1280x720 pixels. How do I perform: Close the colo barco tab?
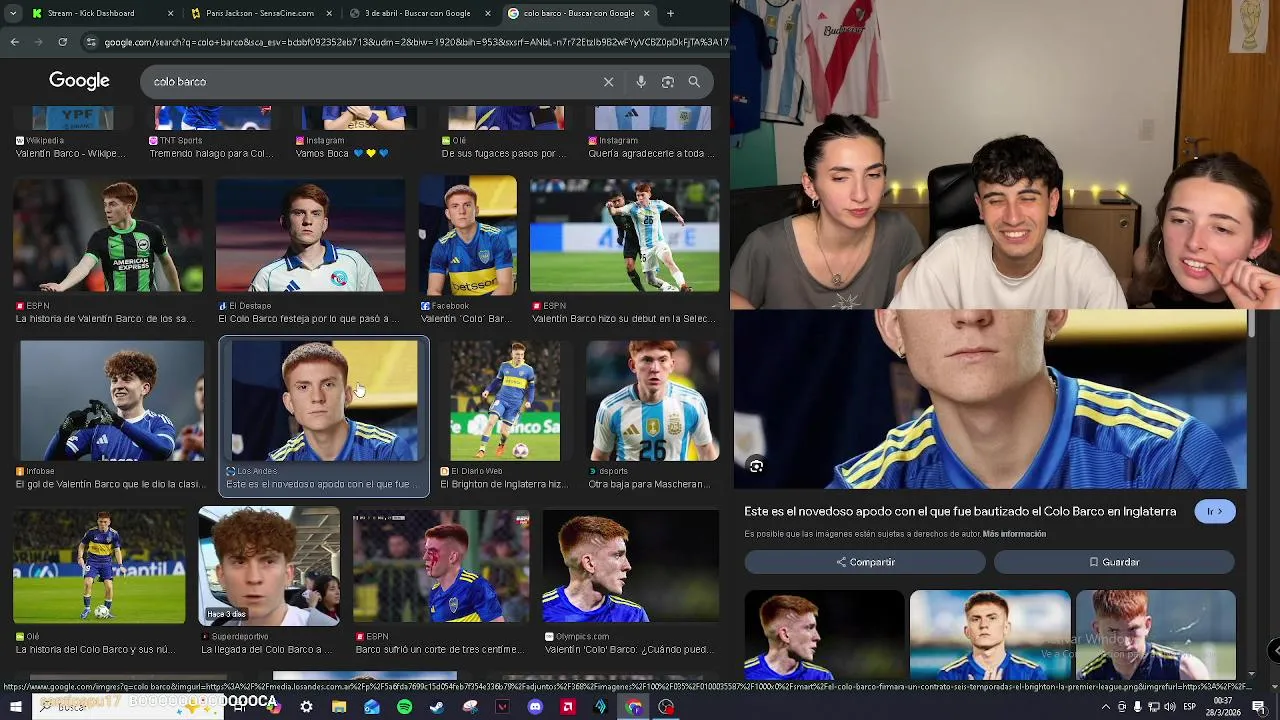click(646, 13)
